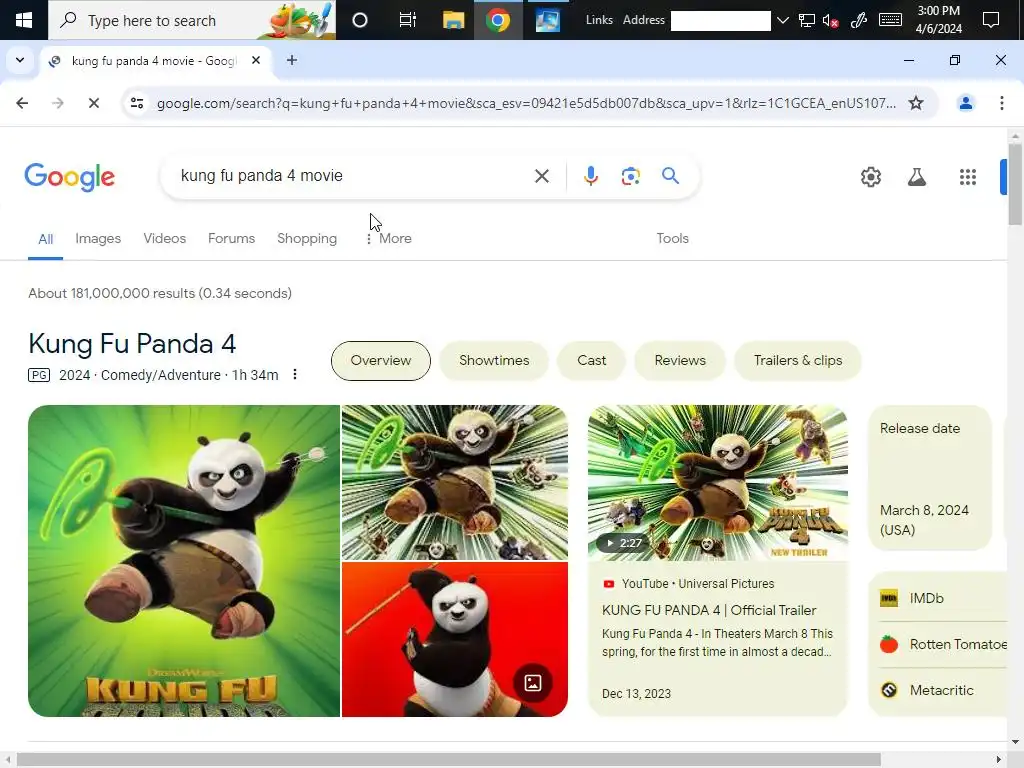Open the IMDb rating link
1024x768 pixels.
(938, 598)
